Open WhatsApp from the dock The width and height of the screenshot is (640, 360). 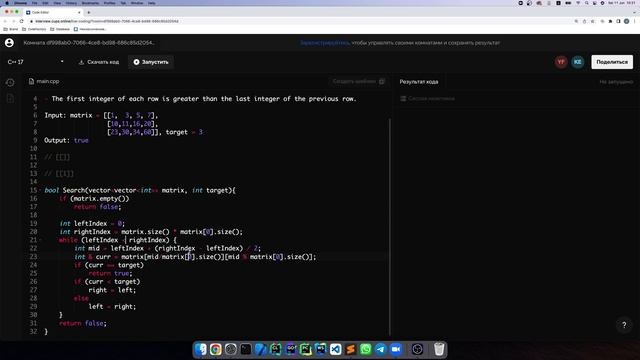coord(366,349)
